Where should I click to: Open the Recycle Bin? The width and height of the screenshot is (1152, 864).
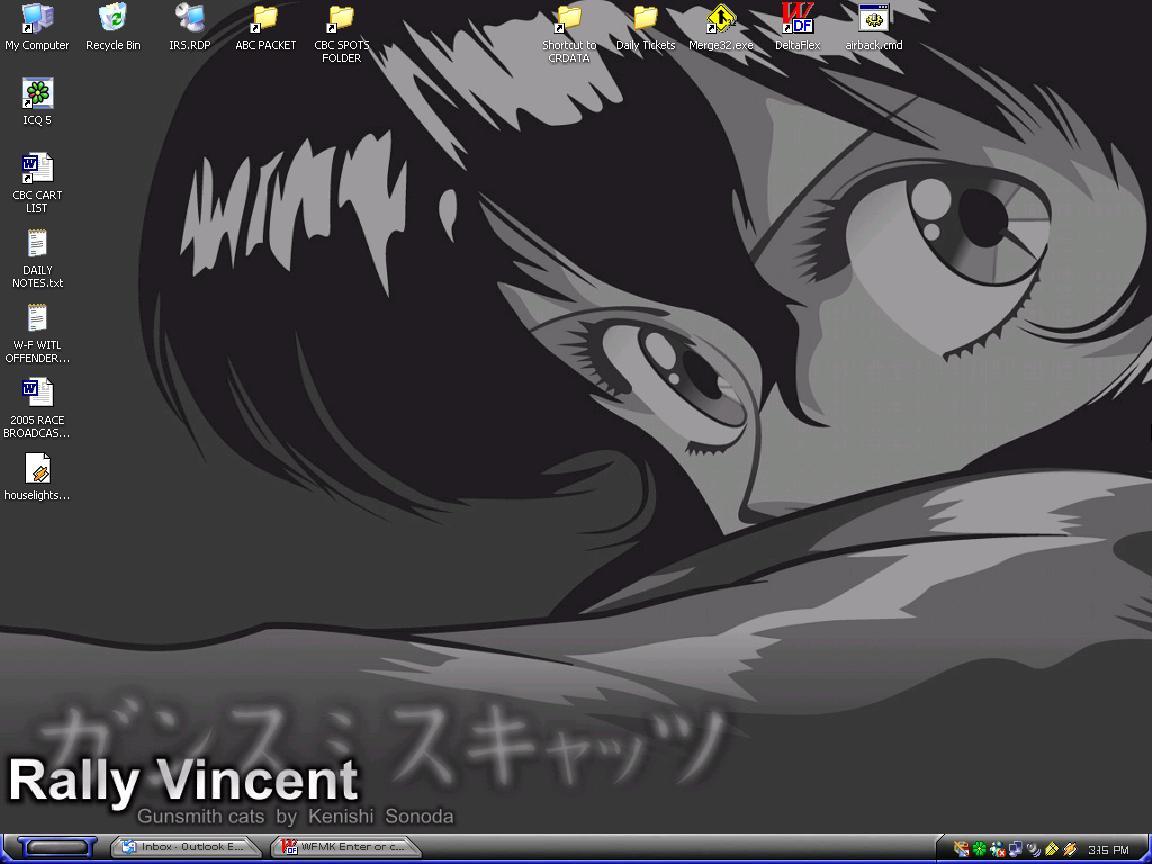pos(113,18)
